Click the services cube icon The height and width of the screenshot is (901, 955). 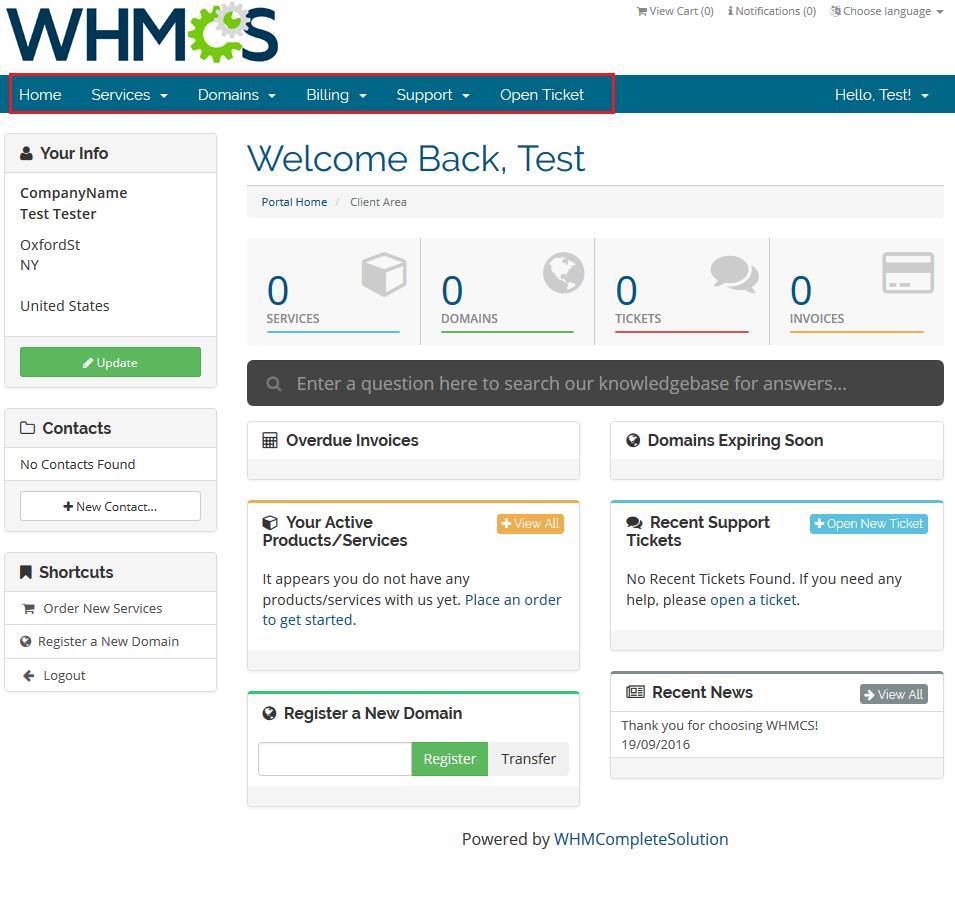[384, 274]
